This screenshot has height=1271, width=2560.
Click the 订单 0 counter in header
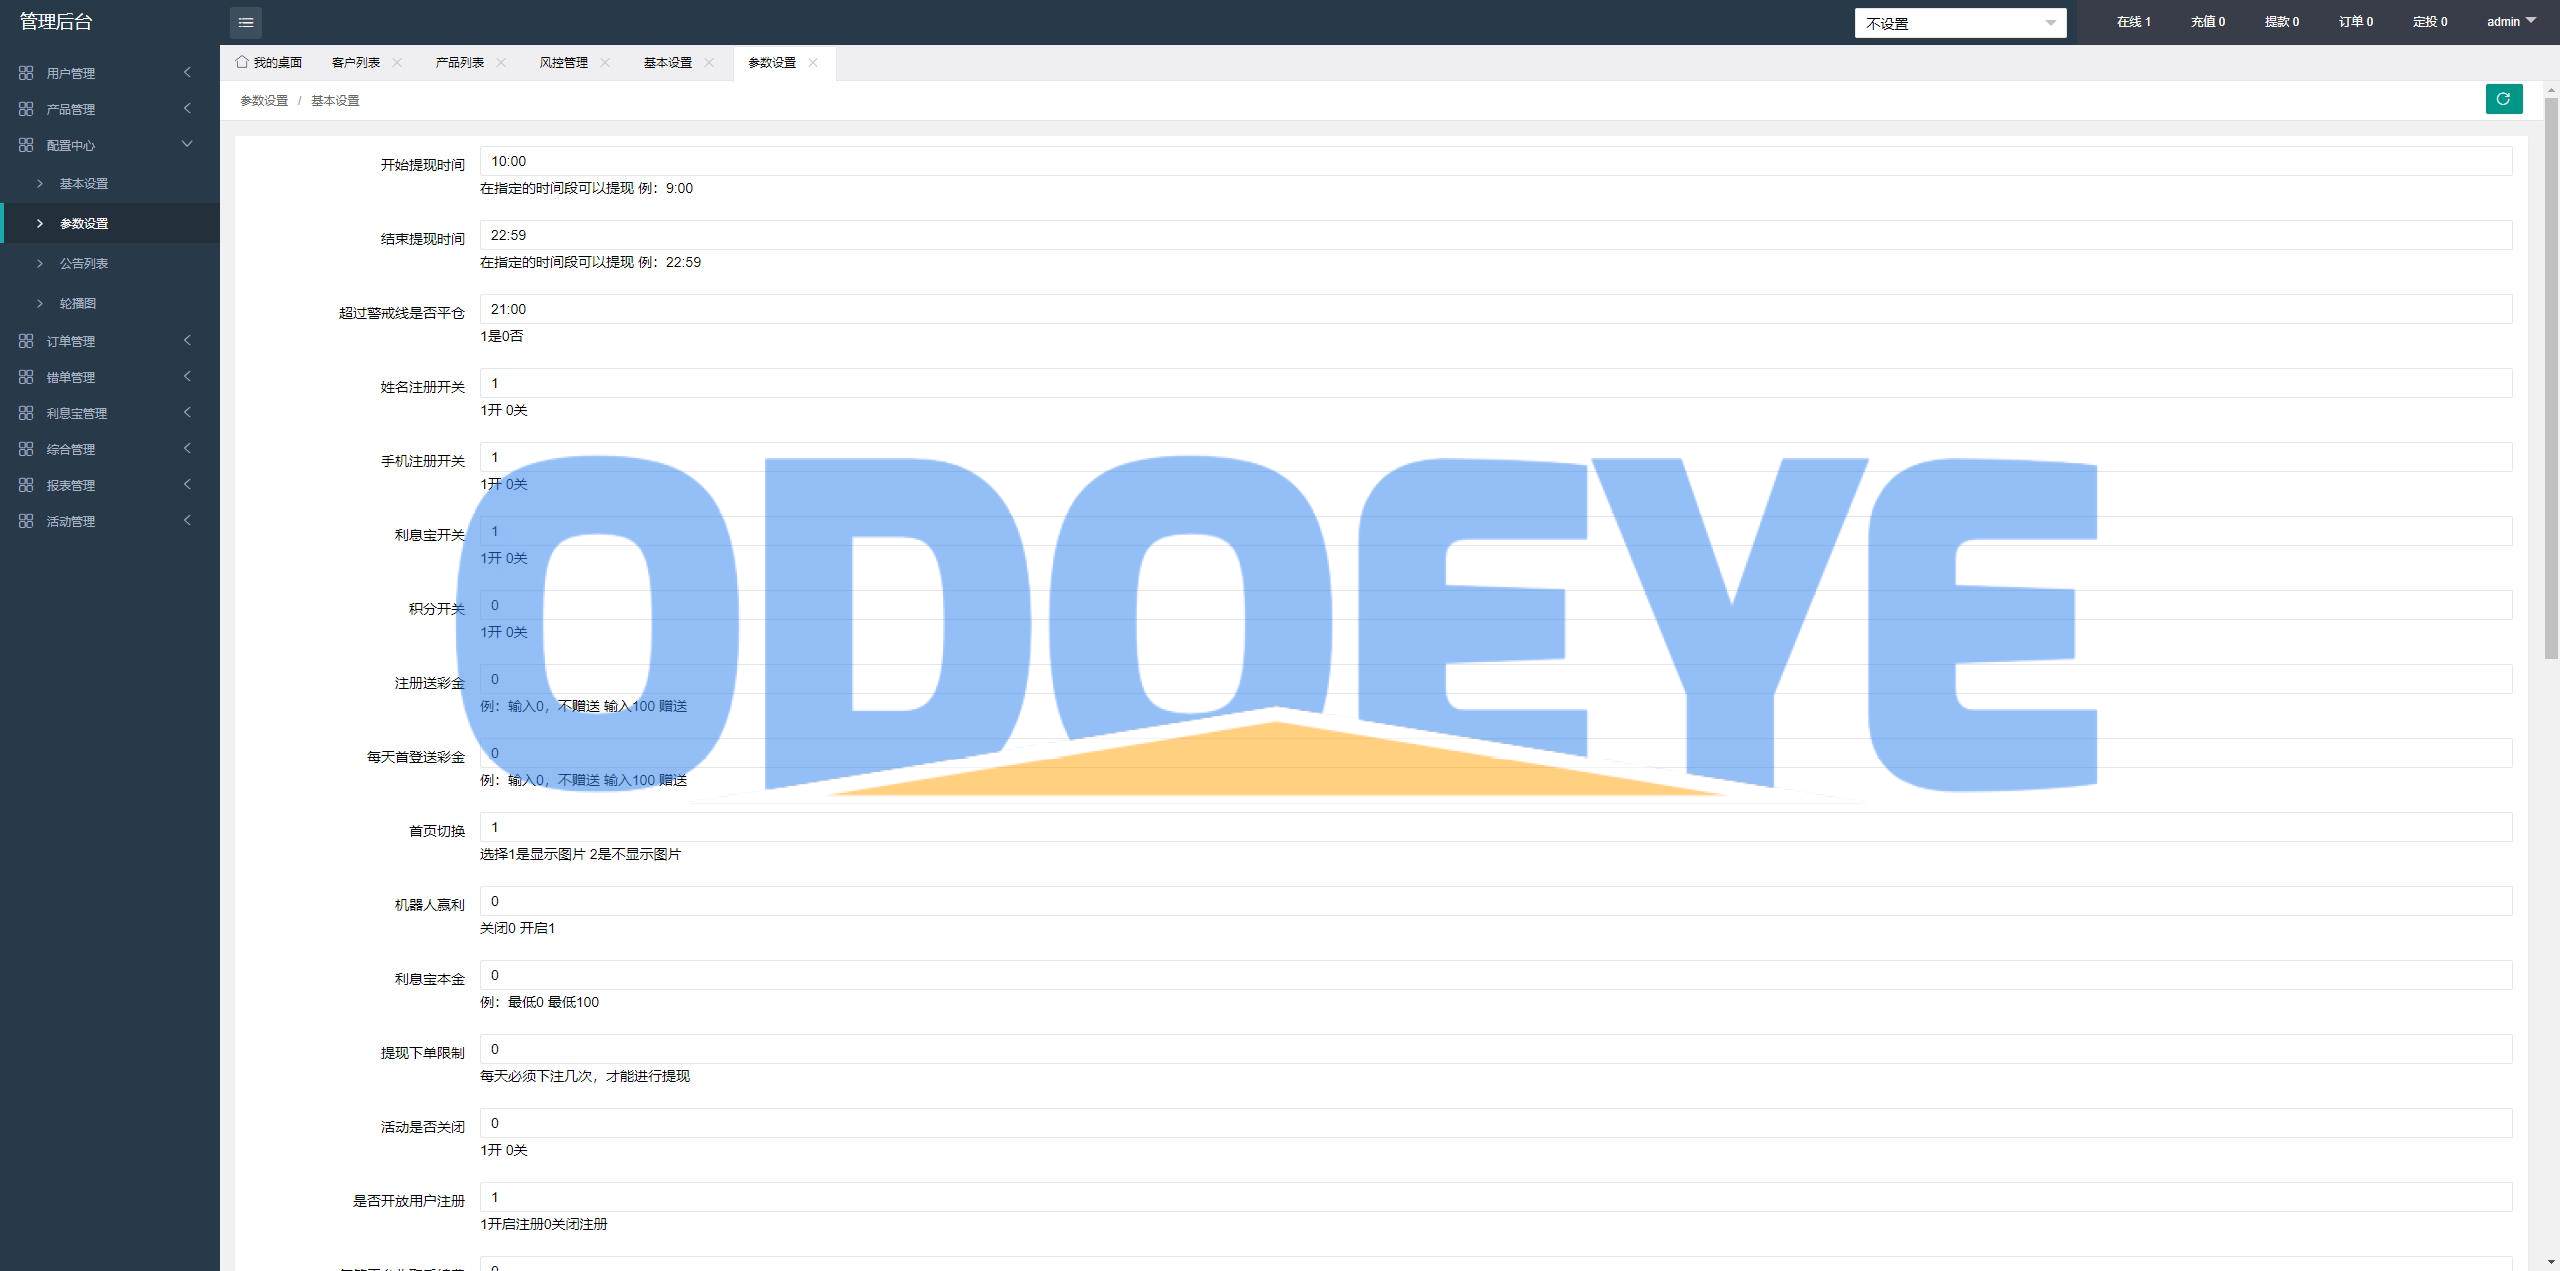(2355, 21)
